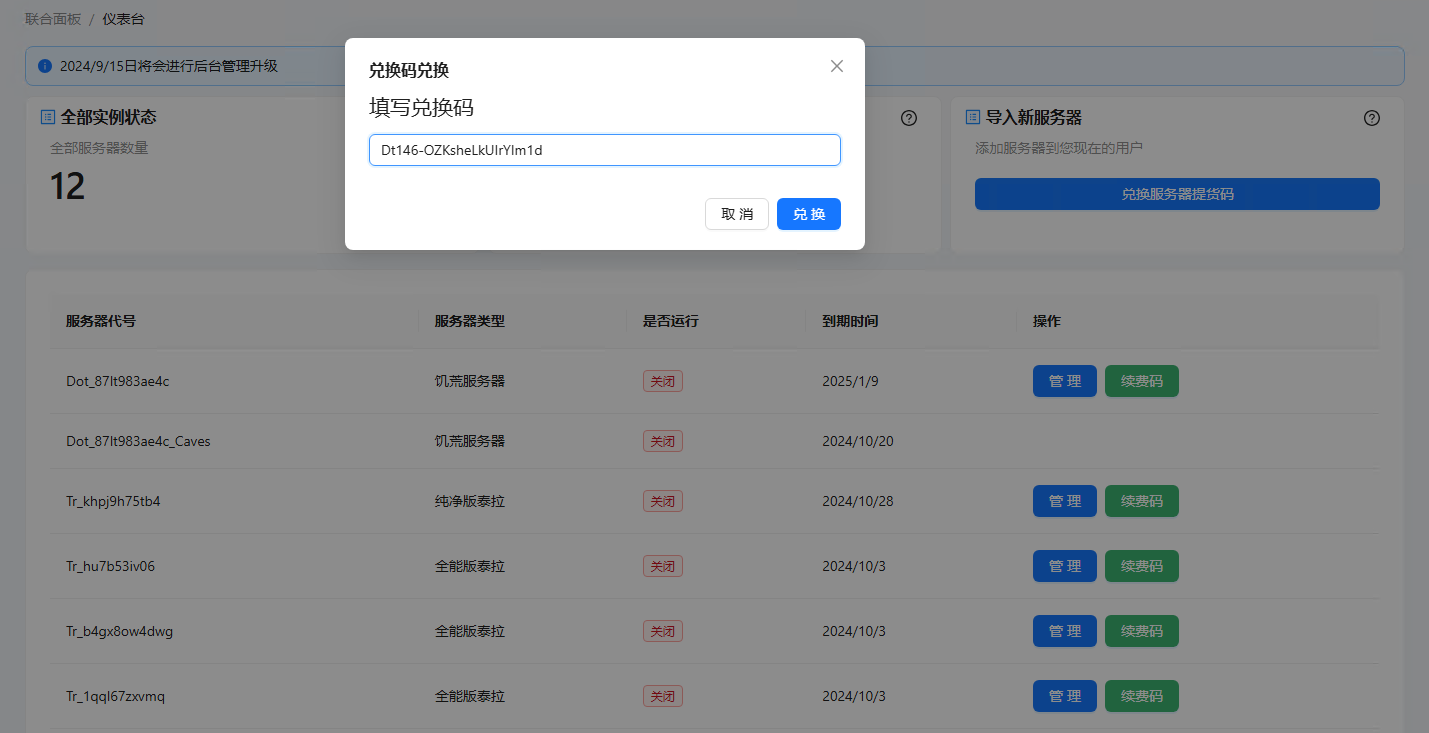This screenshot has width=1429, height=733.
Task: Click 全部服务器数量 label
Action: pyautogui.click(x=100, y=148)
